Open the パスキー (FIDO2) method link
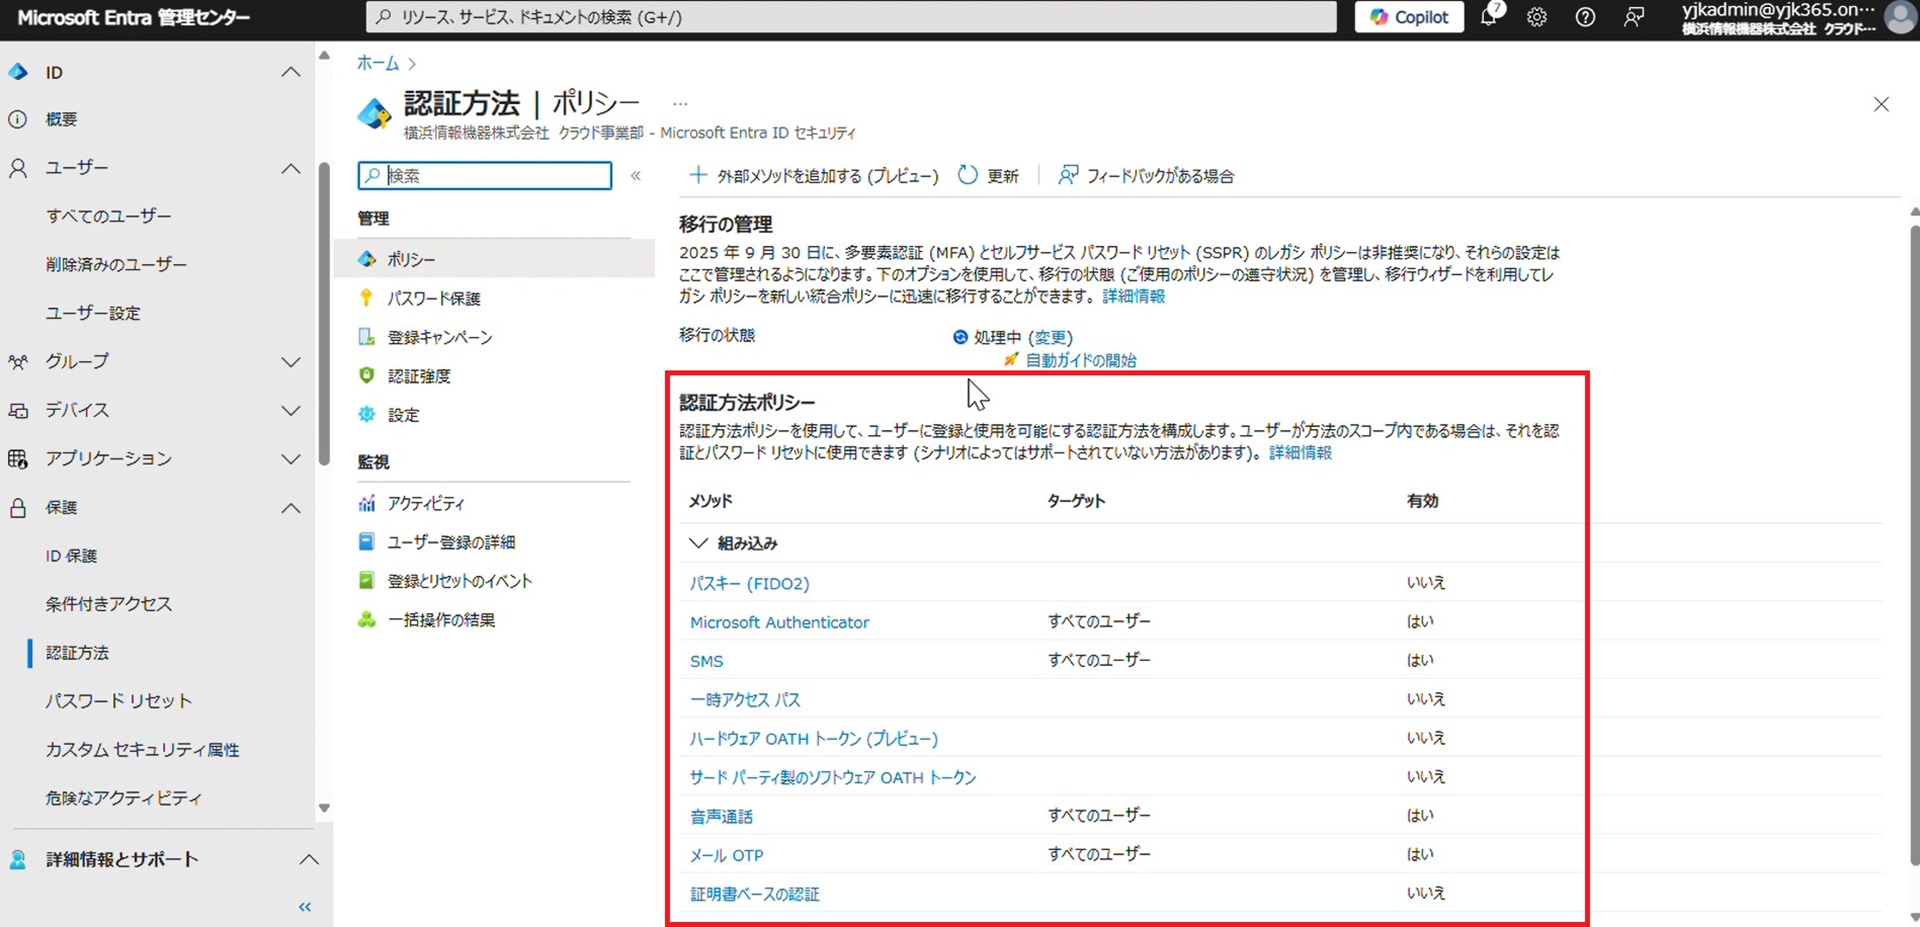The image size is (1920, 927). tap(749, 583)
